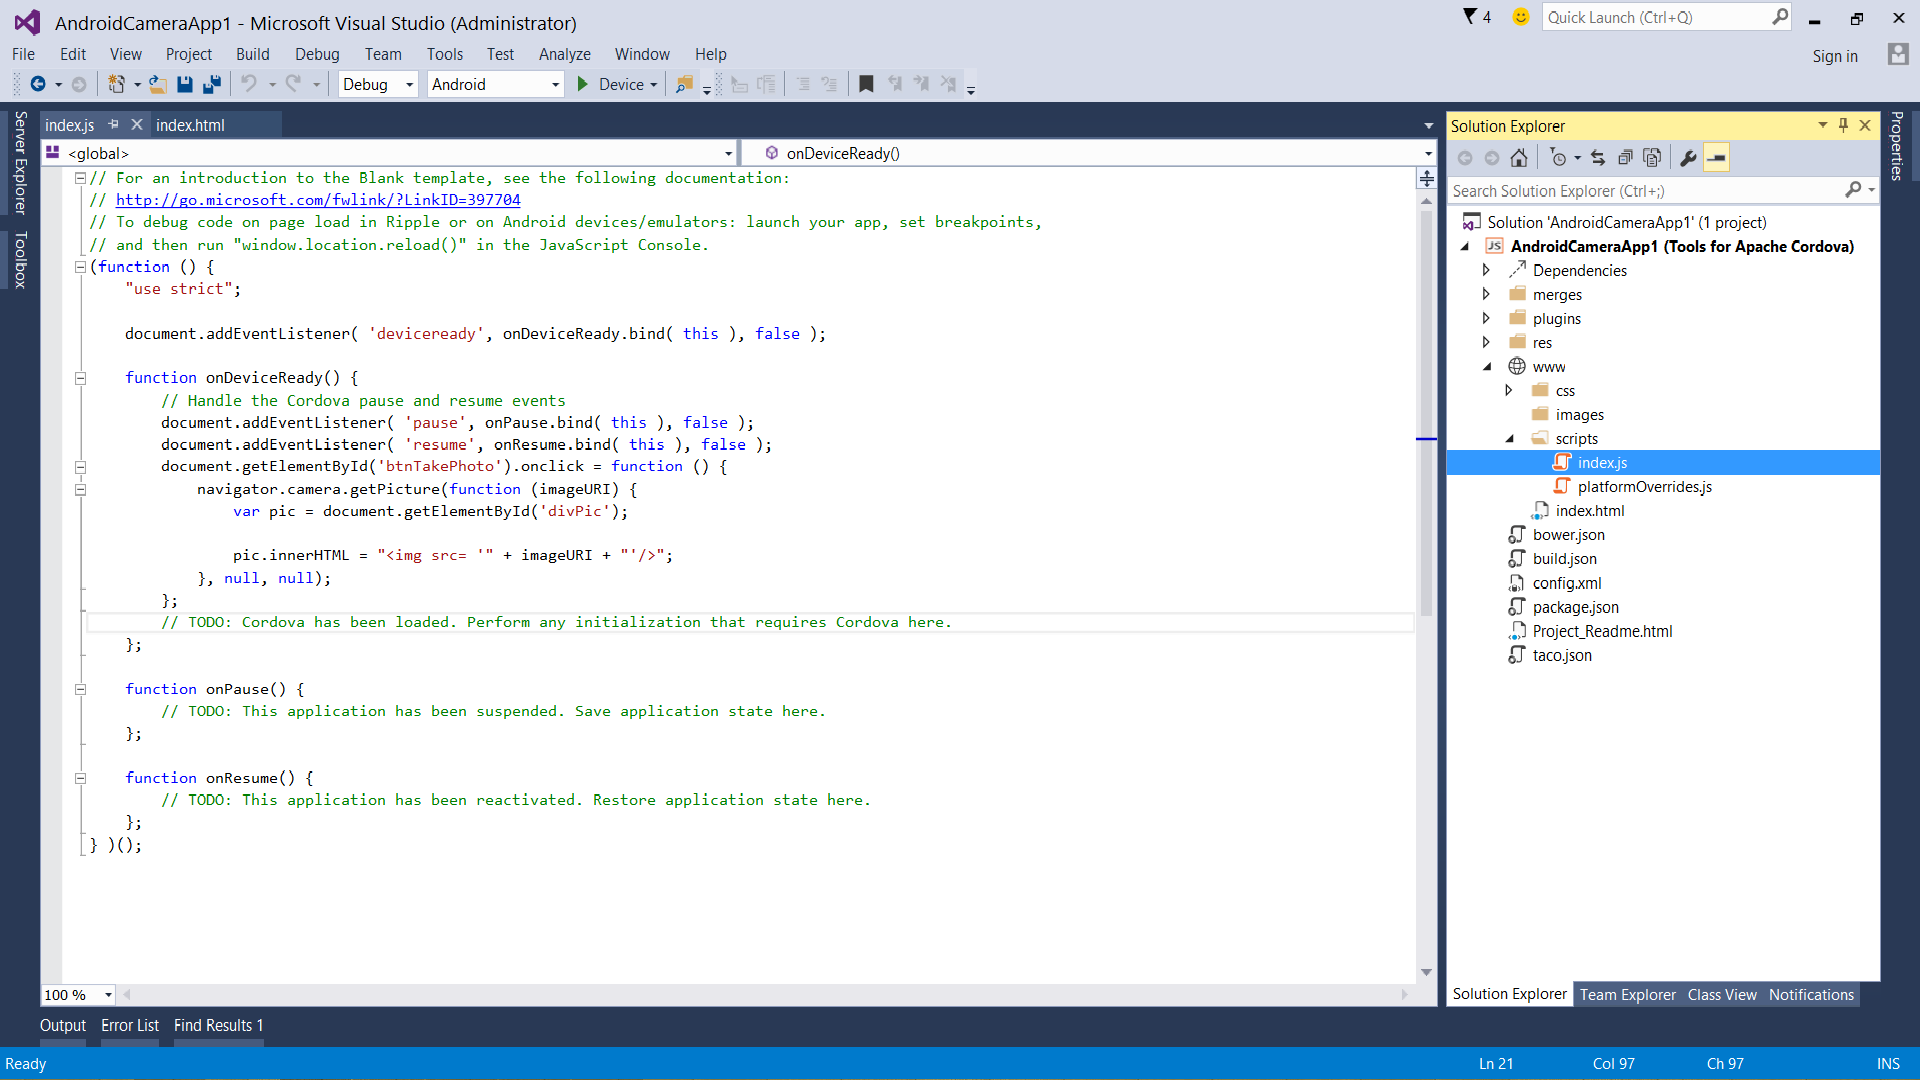Collapse the main (function () outline region

click(x=80, y=267)
